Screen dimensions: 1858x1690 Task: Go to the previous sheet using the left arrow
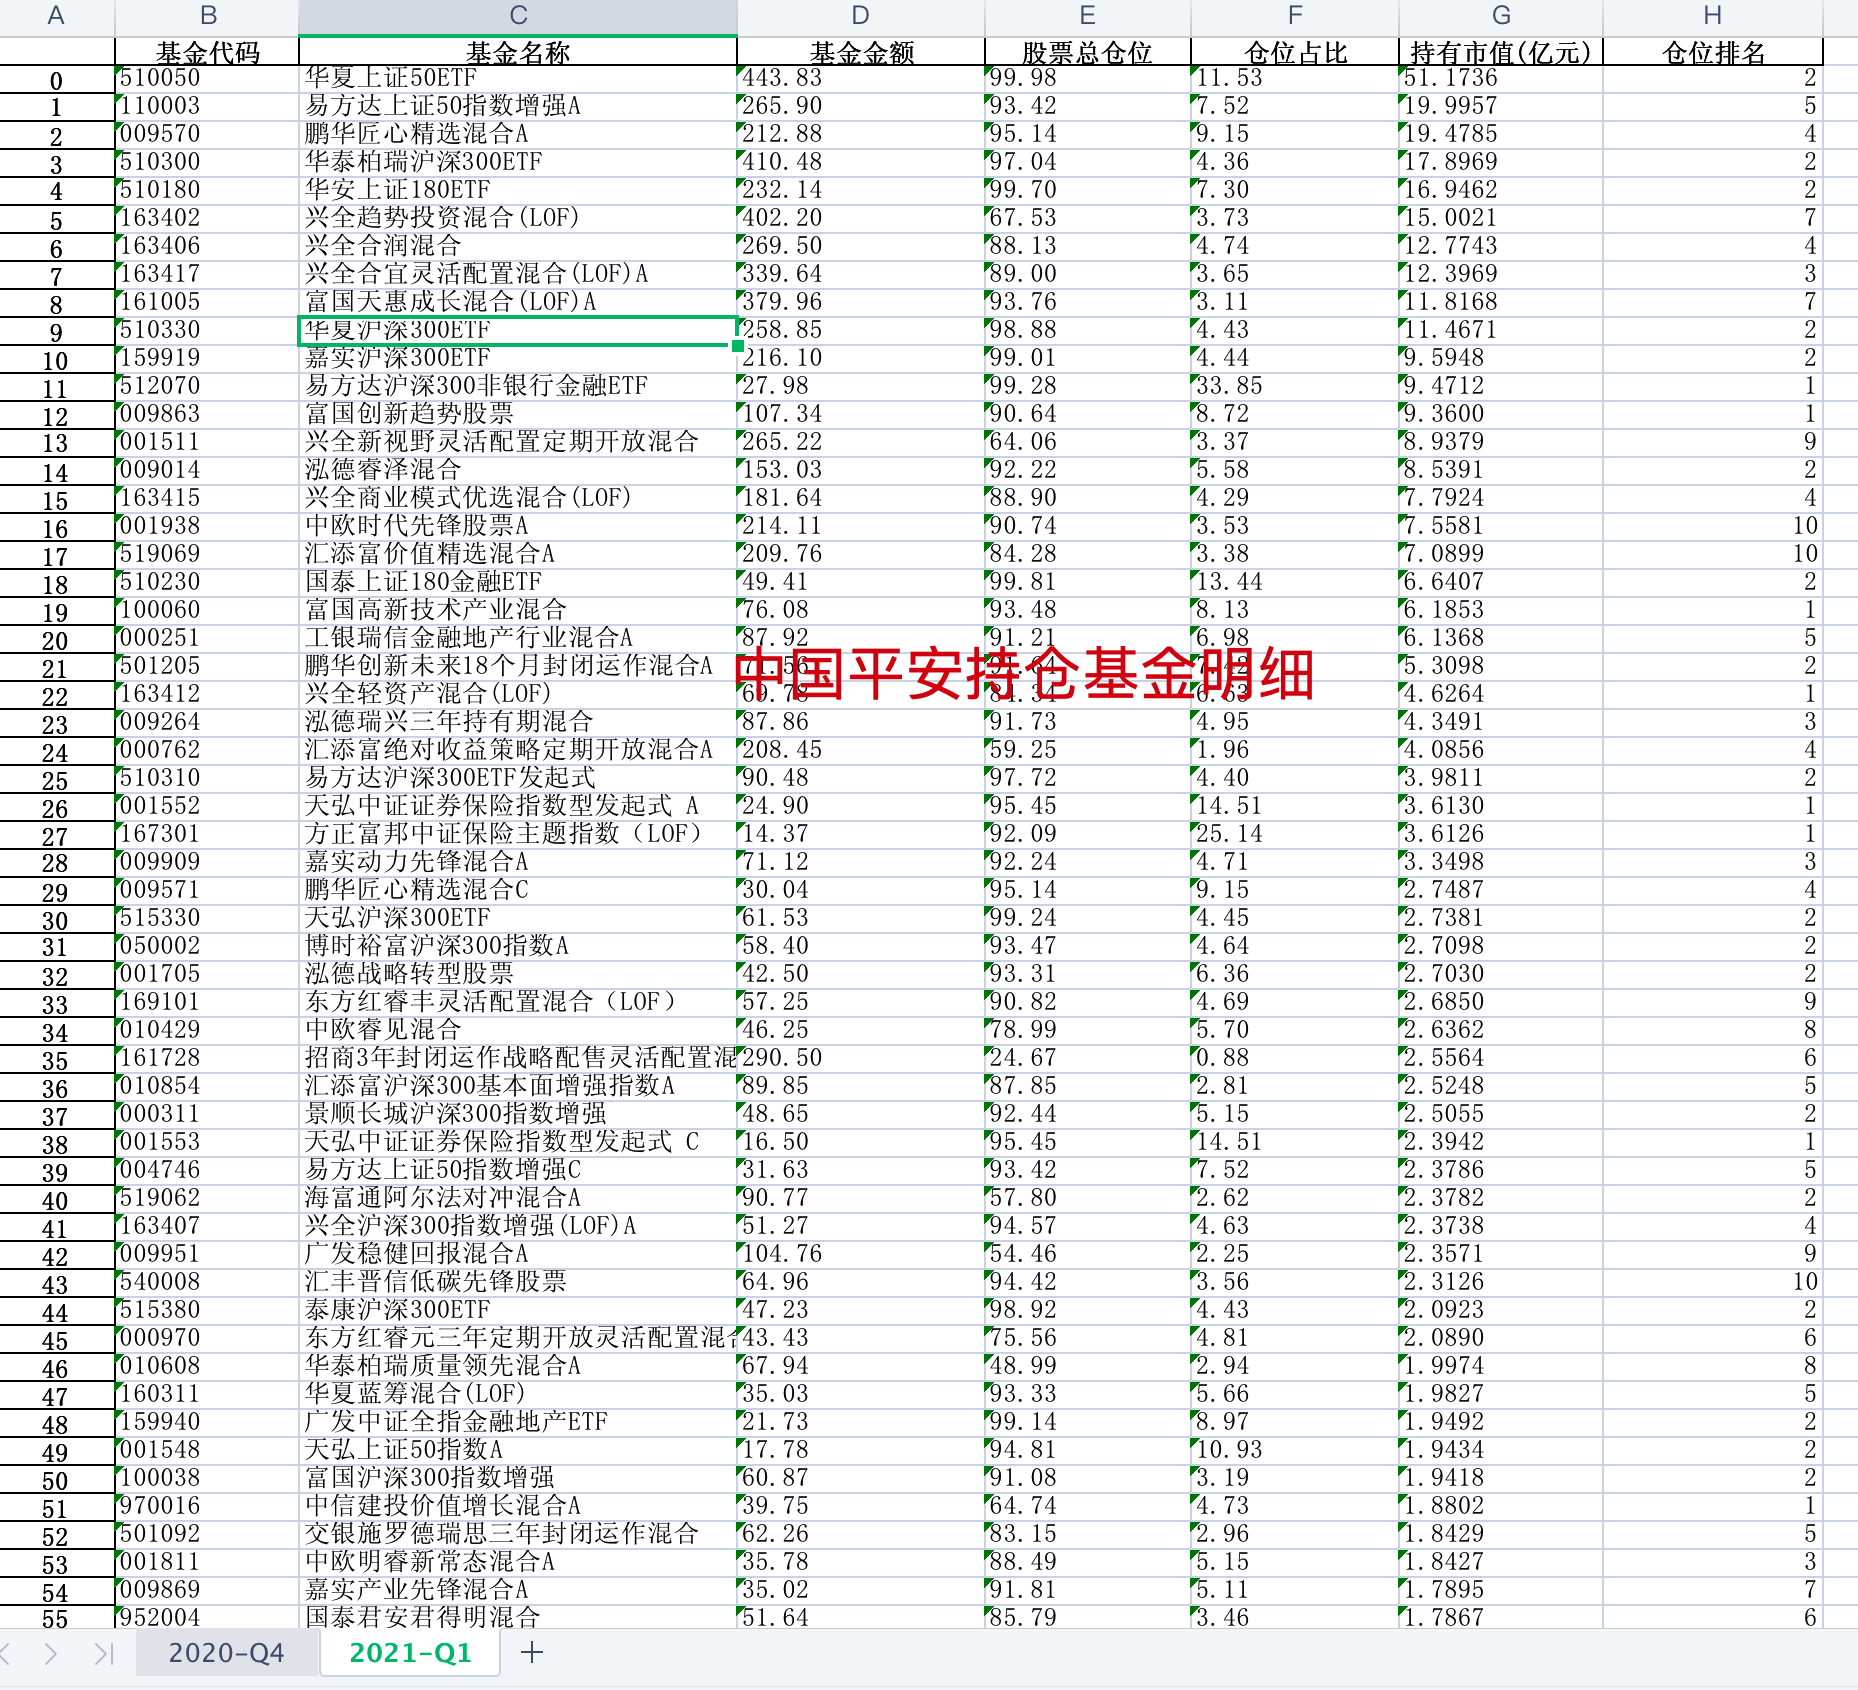pyautogui.click(x=6, y=1653)
